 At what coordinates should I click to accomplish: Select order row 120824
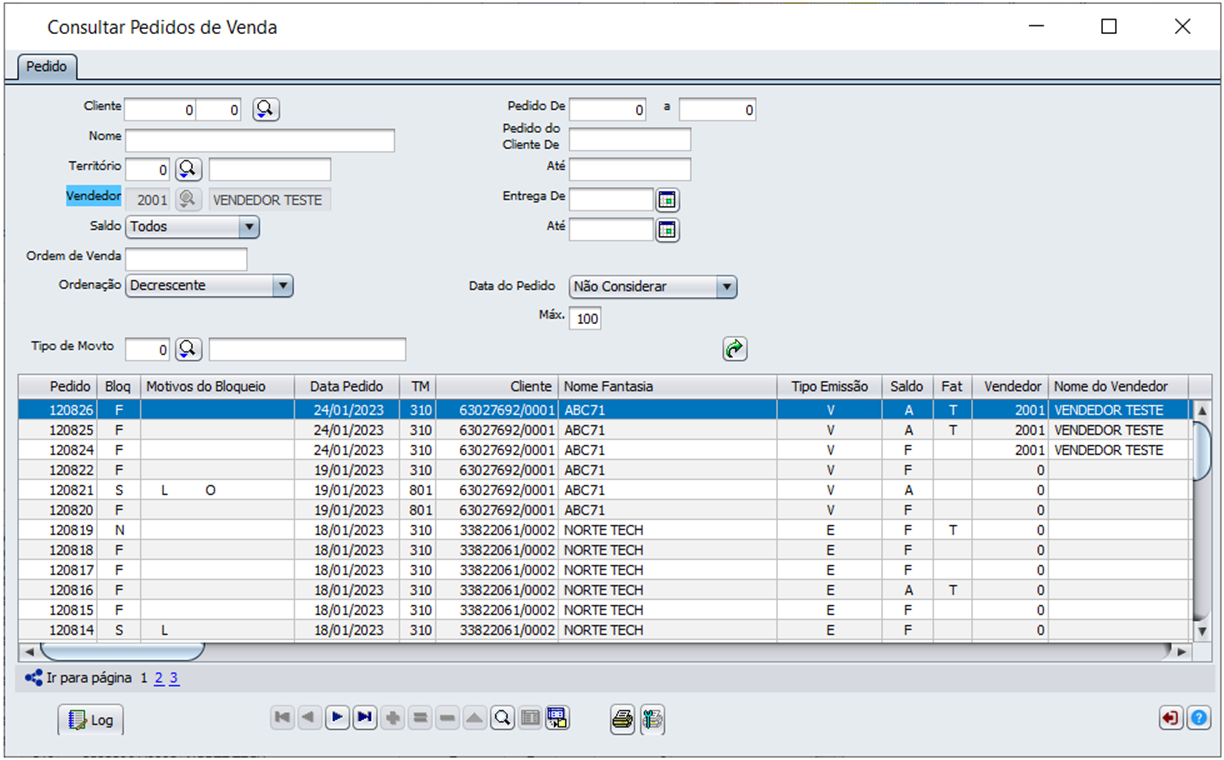click(605, 450)
